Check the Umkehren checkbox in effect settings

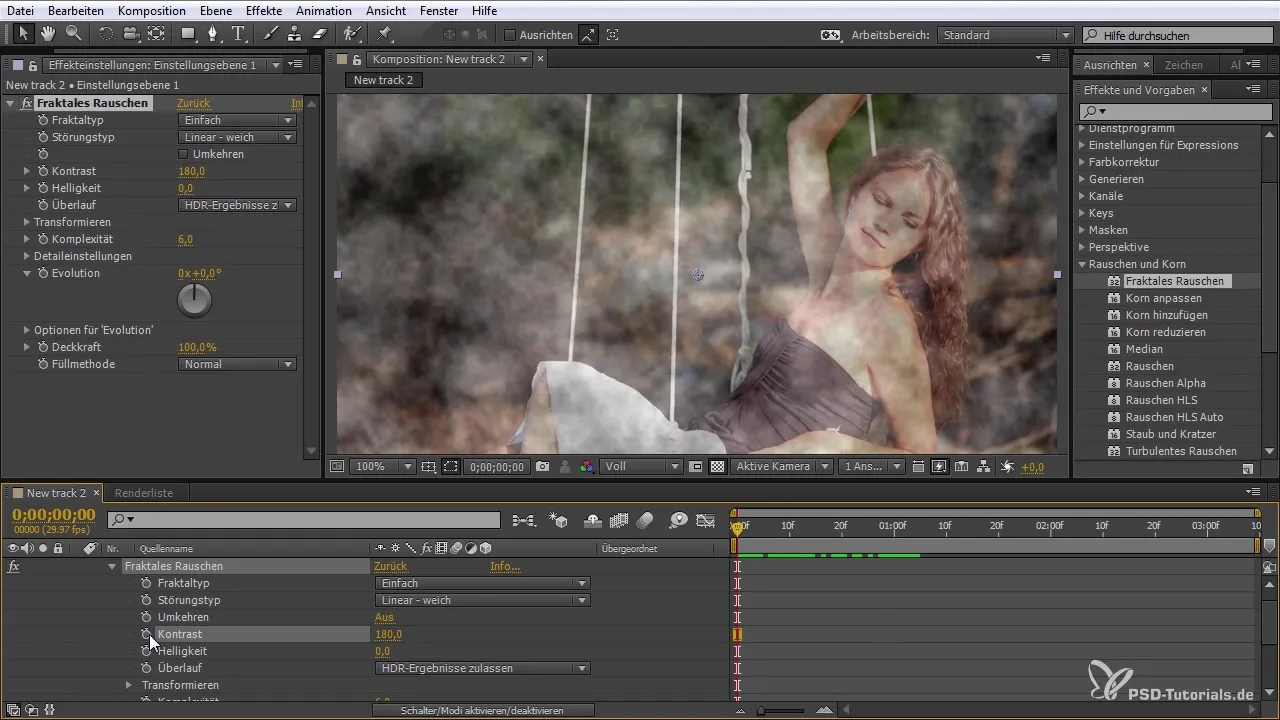tap(183, 154)
